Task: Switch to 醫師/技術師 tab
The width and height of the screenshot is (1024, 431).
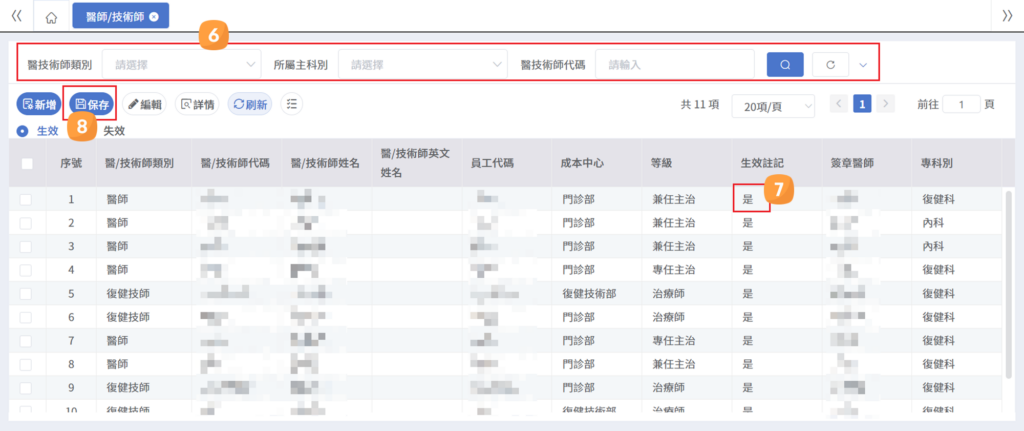Action: [115, 18]
